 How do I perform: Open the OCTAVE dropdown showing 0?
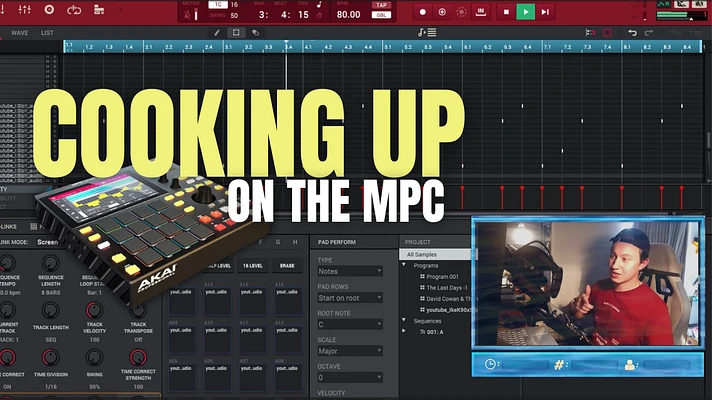click(350, 377)
